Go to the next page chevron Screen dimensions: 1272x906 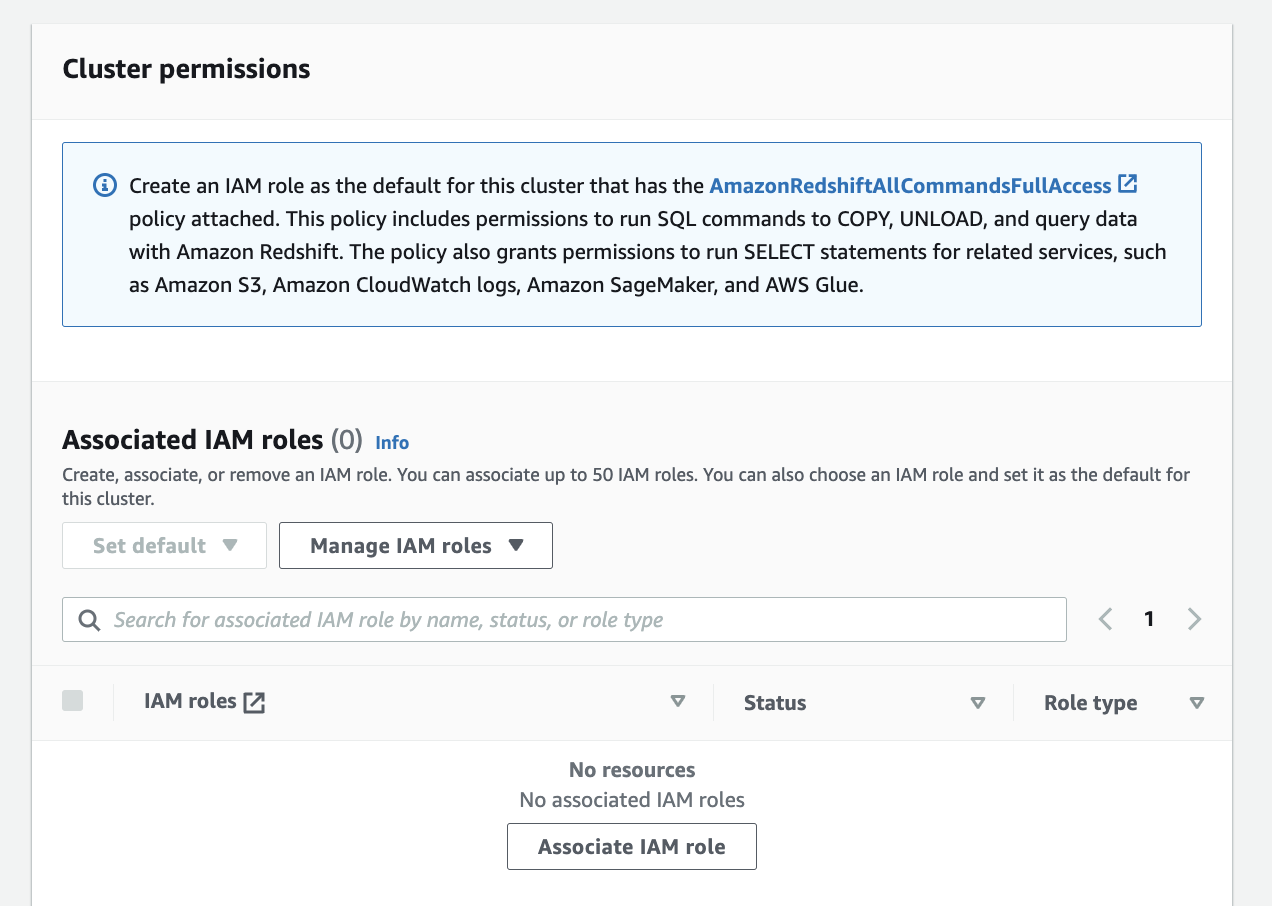(x=1194, y=619)
